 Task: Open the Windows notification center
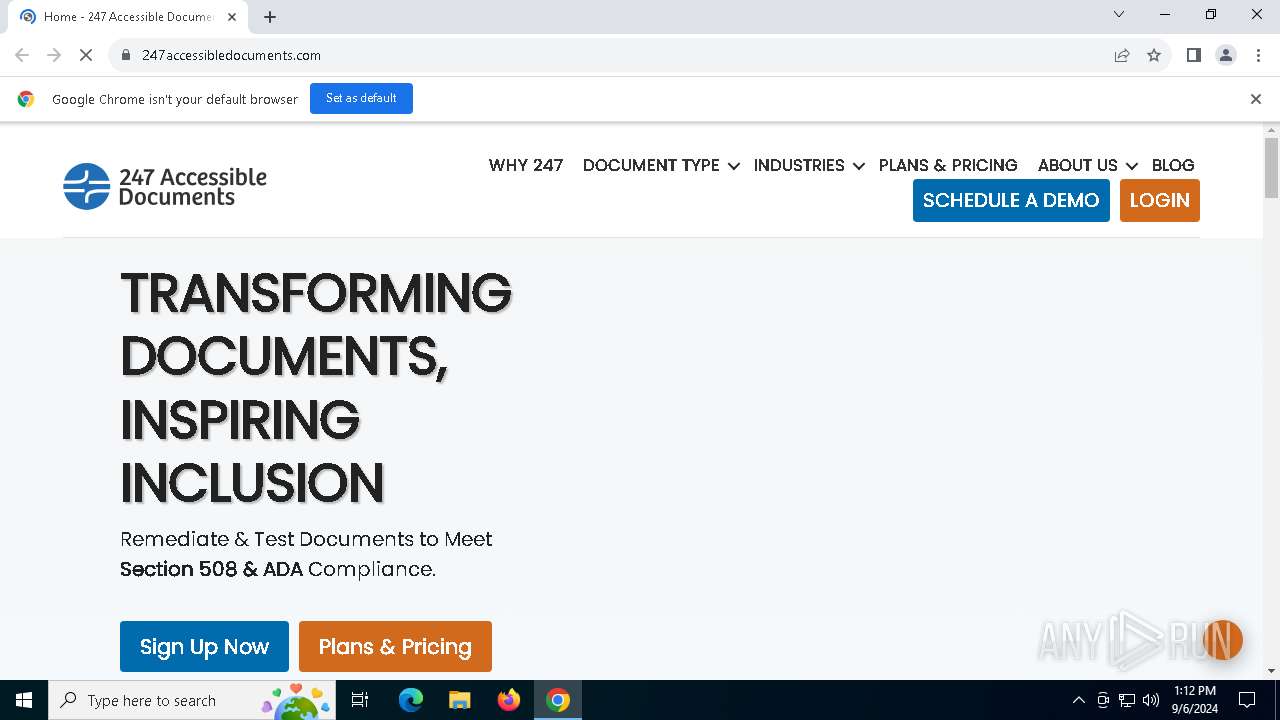[x=1247, y=700]
